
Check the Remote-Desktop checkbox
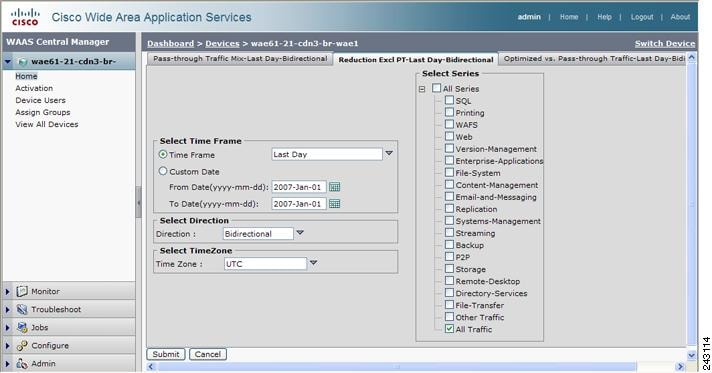(449, 280)
